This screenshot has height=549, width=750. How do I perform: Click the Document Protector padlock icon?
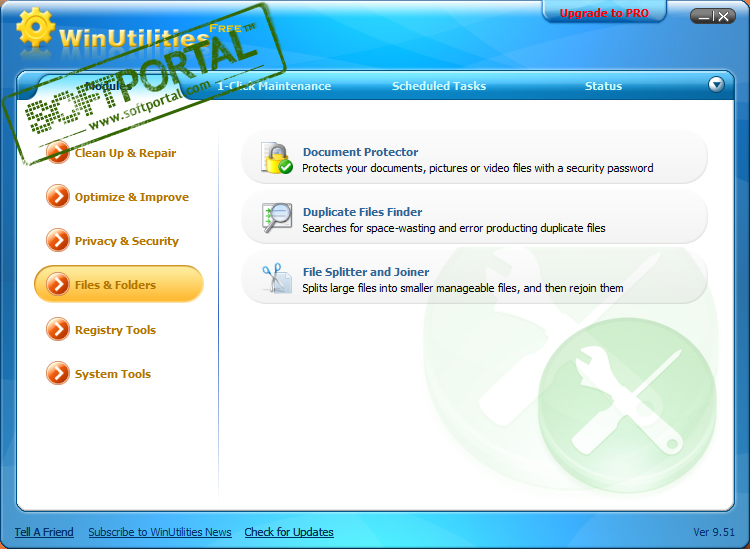(x=276, y=158)
